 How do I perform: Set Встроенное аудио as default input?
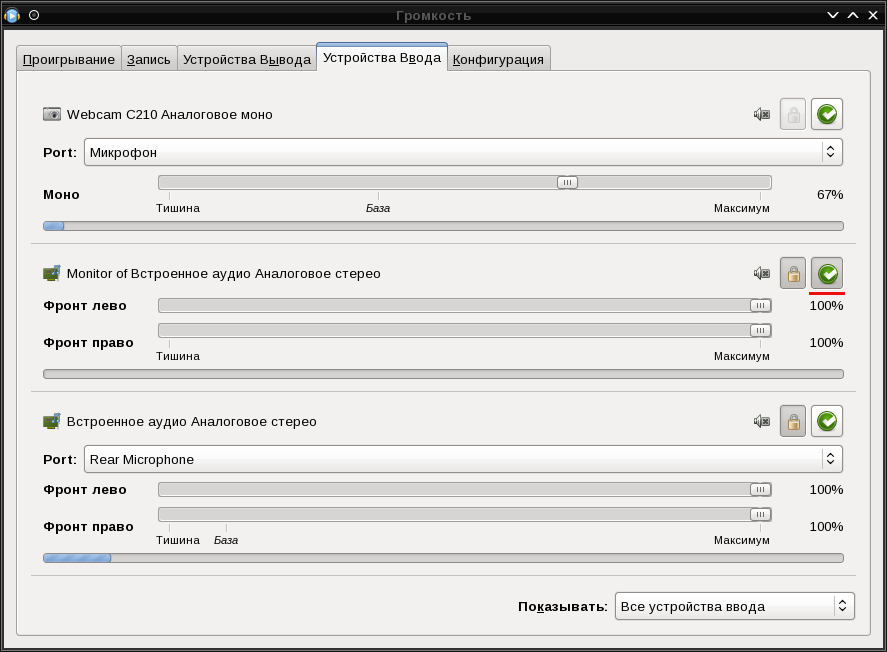[x=827, y=422]
